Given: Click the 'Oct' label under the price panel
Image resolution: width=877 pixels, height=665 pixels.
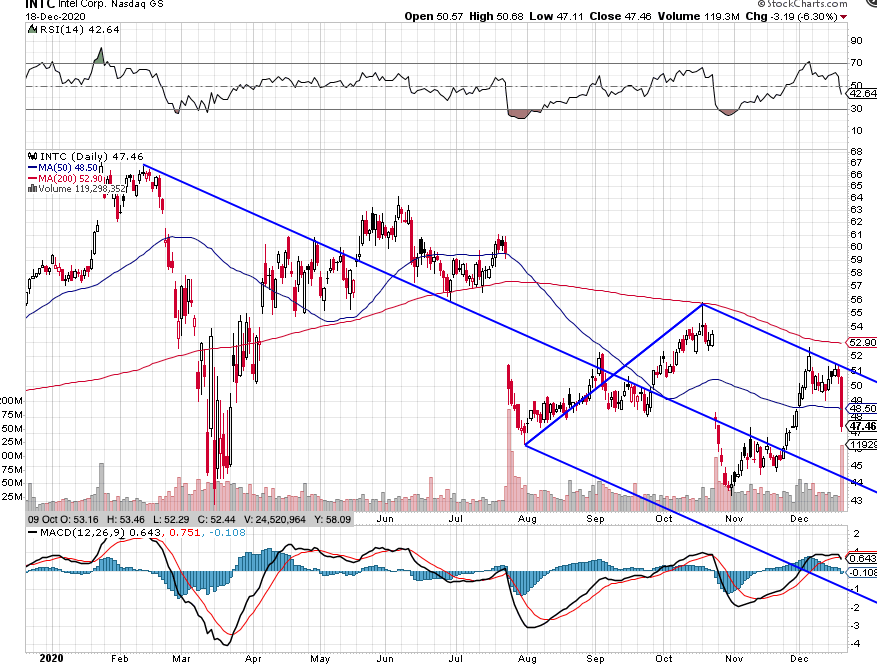Looking at the screenshot, I should click(663, 518).
